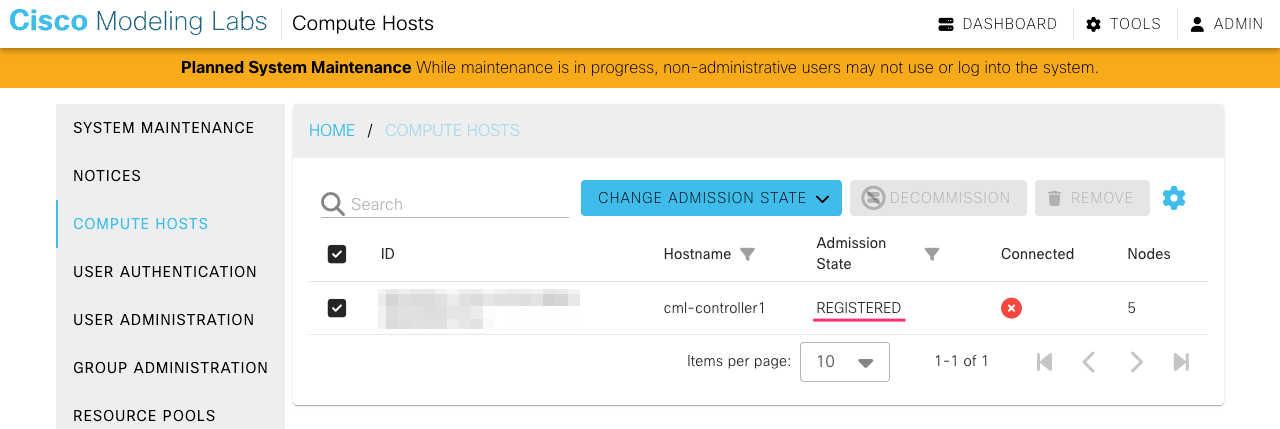Viewport: 1280px width, 429px height.
Task: Open Group Administration in sidebar
Action: tap(170, 368)
